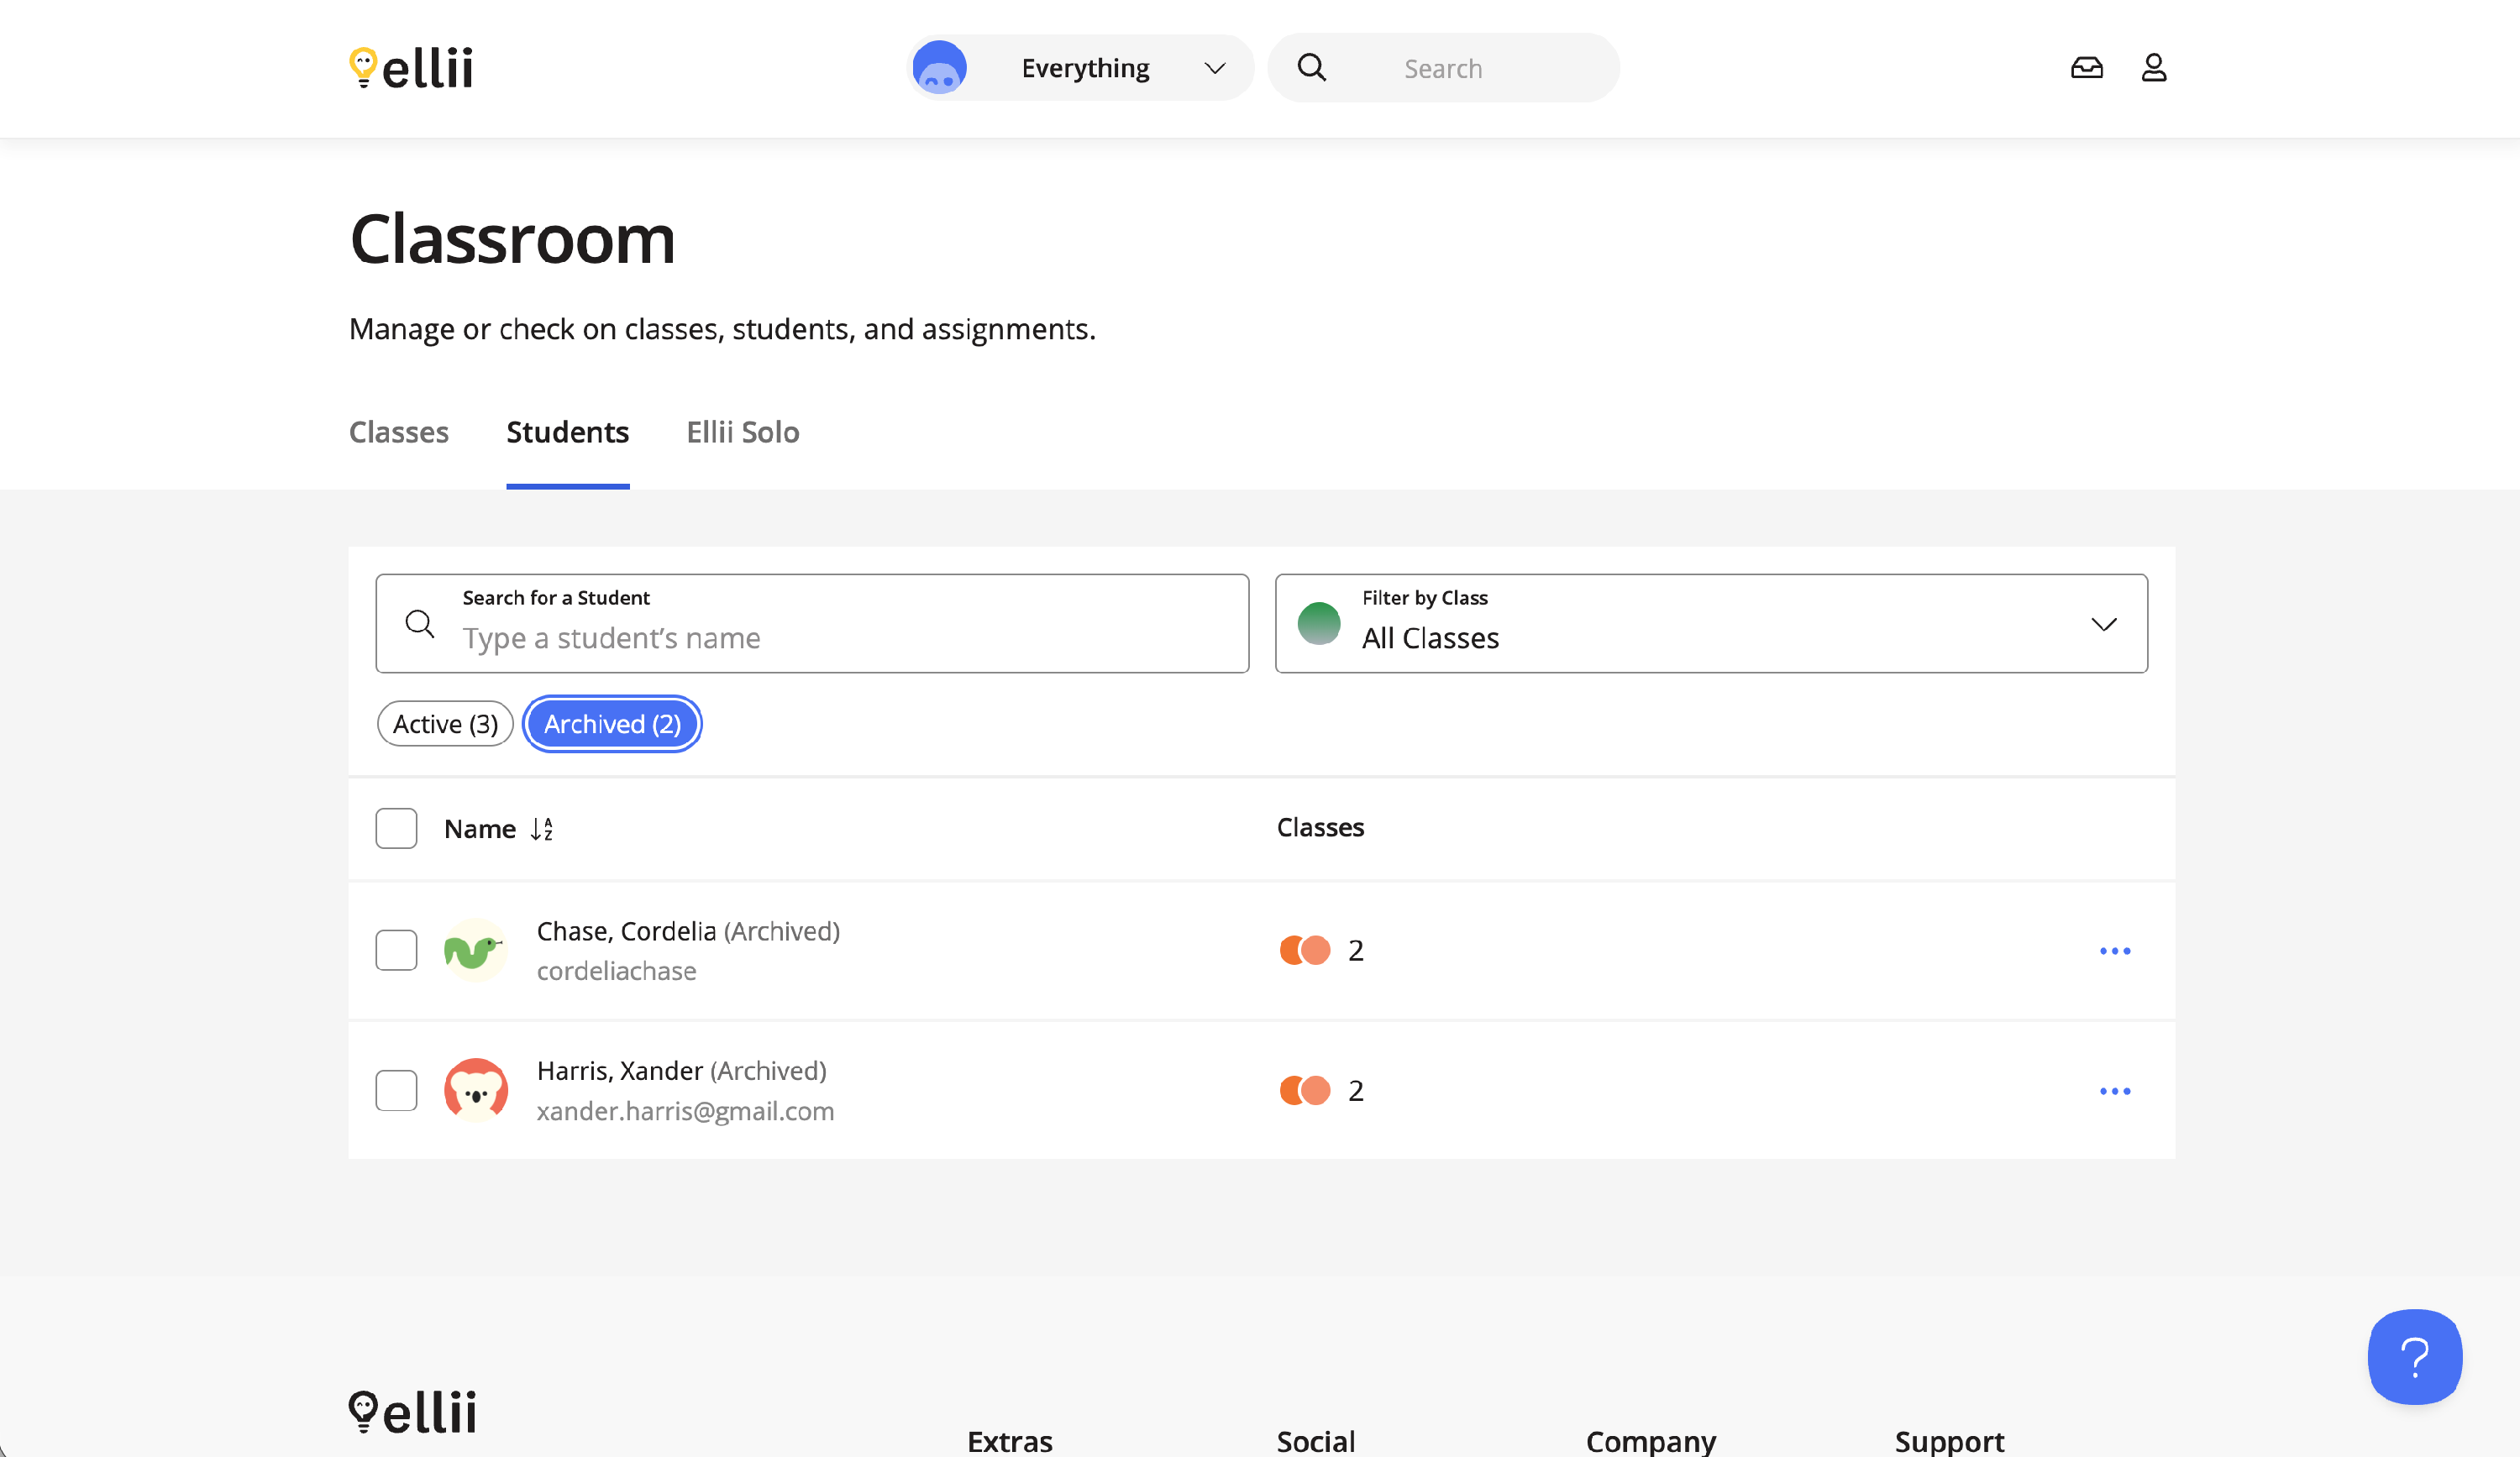The width and height of the screenshot is (2520, 1457).
Task: Click the Ellii logo in header
Action: point(411,68)
